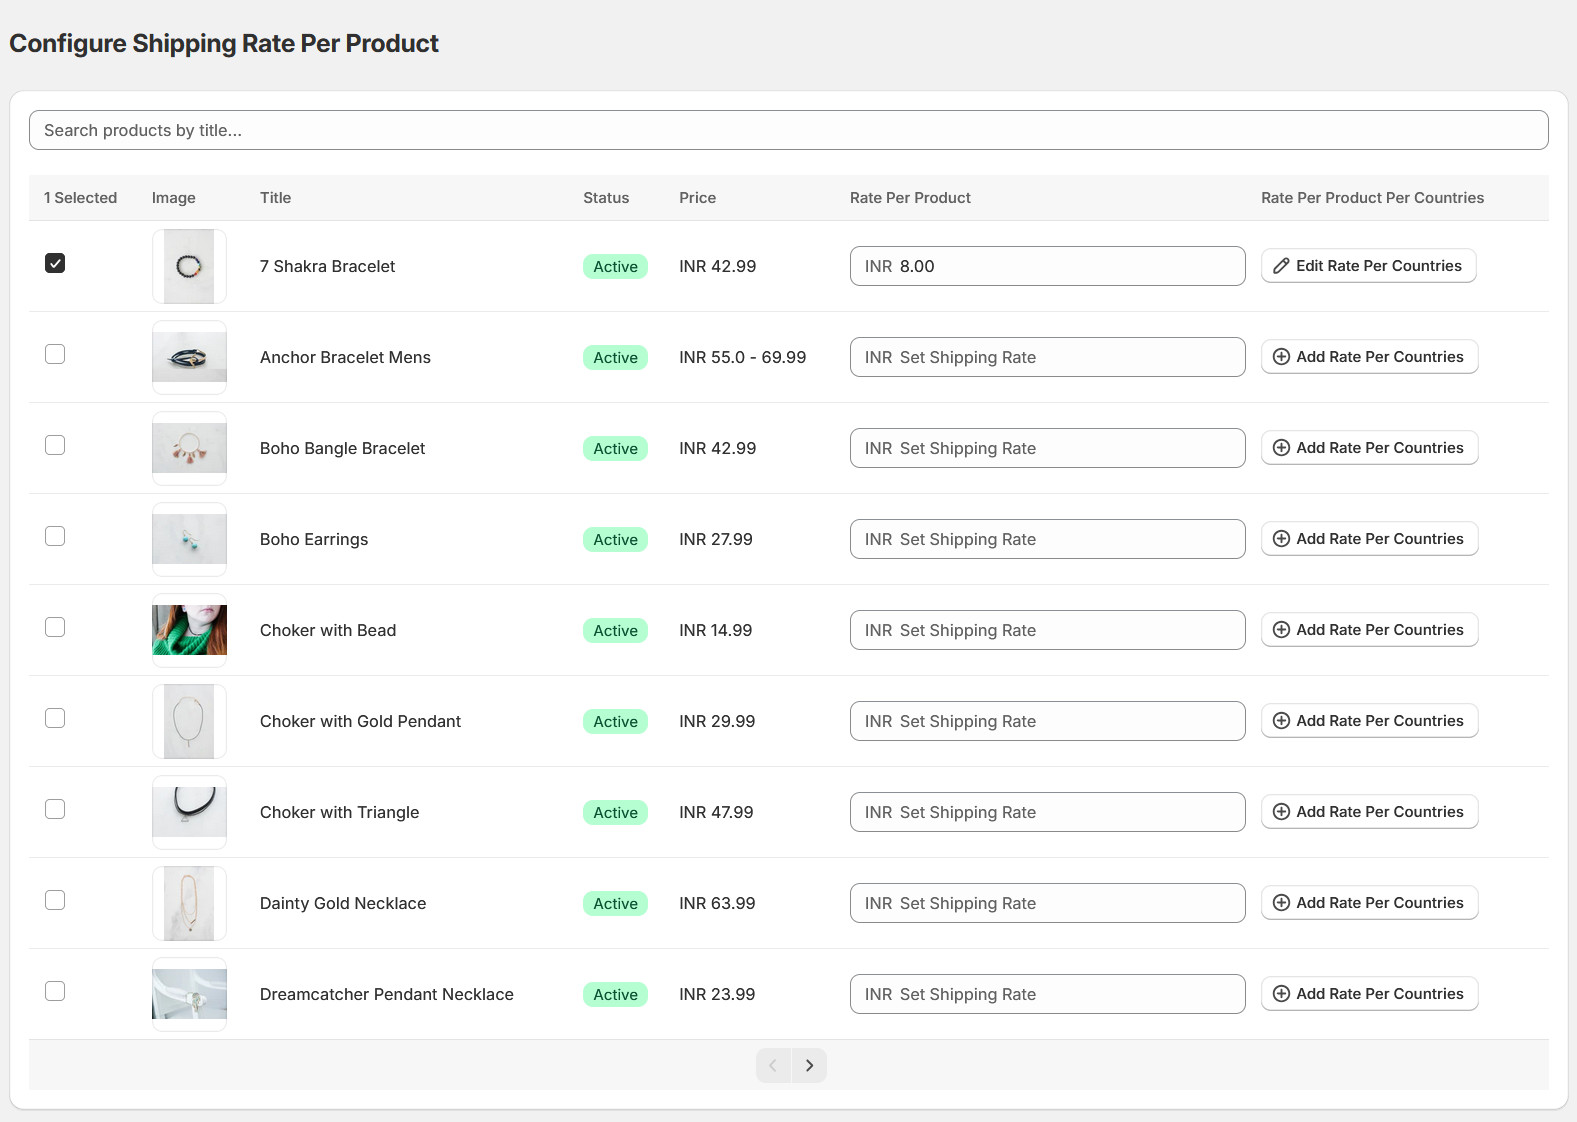Select Dainty Gold Necklace checkbox
1577x1122 pixels.
click(55, 900)
